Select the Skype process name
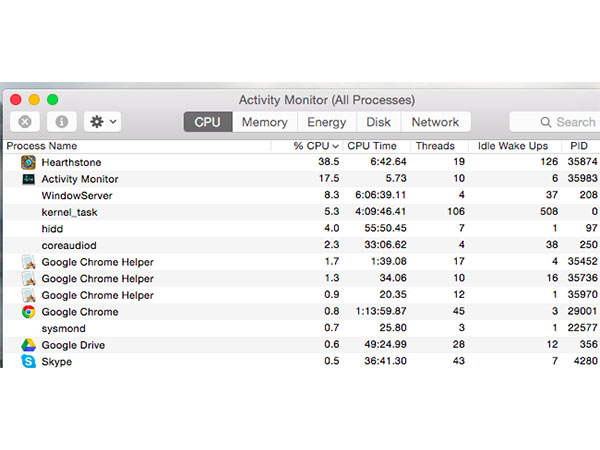 coord(57,362)
